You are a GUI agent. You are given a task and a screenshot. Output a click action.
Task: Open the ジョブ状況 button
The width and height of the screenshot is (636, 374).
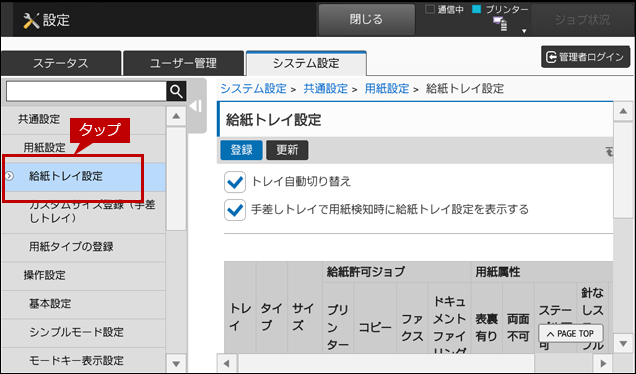tap(582, 20)
